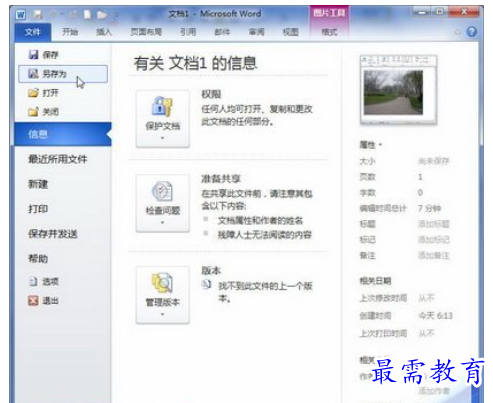The width and height of the screenshot is (493, 403).
Task: Select 新建 in the backstage menu
Action: tap(38, 184)
